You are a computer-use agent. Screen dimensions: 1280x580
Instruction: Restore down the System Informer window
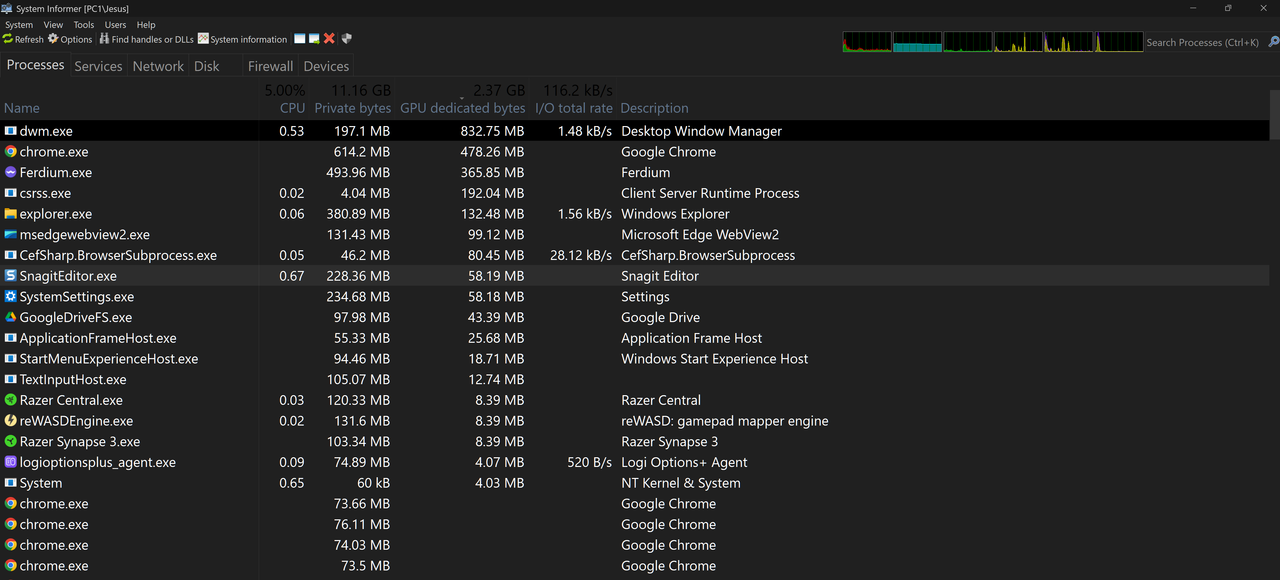[1228, 8]
